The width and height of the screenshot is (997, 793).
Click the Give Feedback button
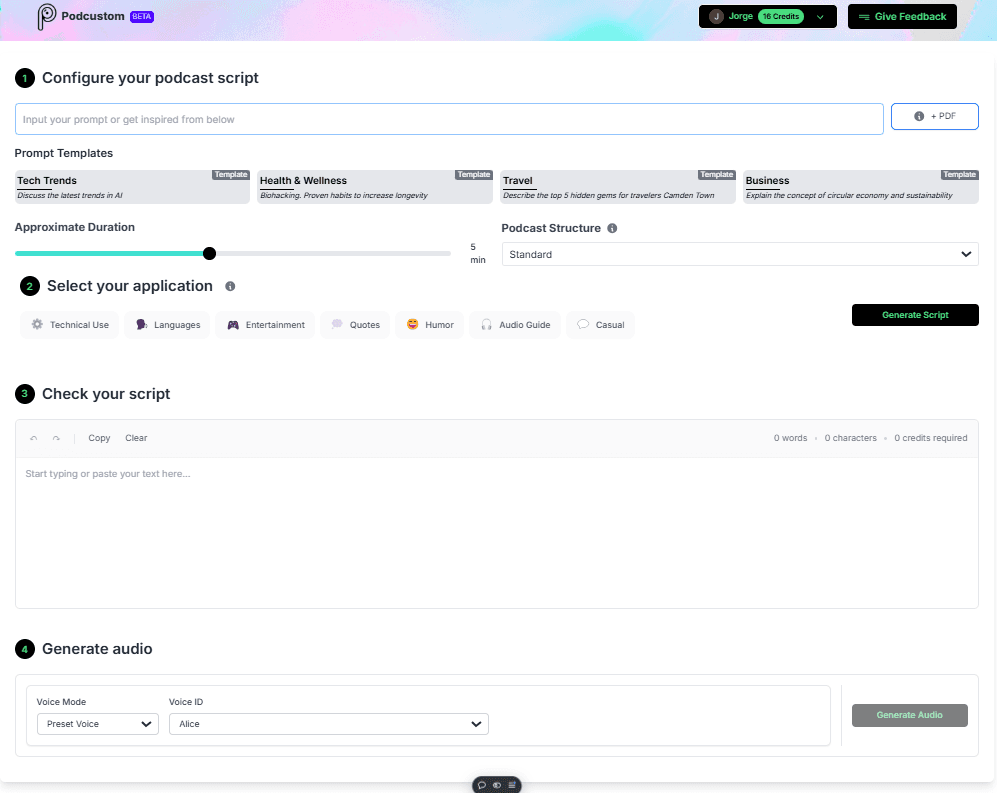[901, 16]
